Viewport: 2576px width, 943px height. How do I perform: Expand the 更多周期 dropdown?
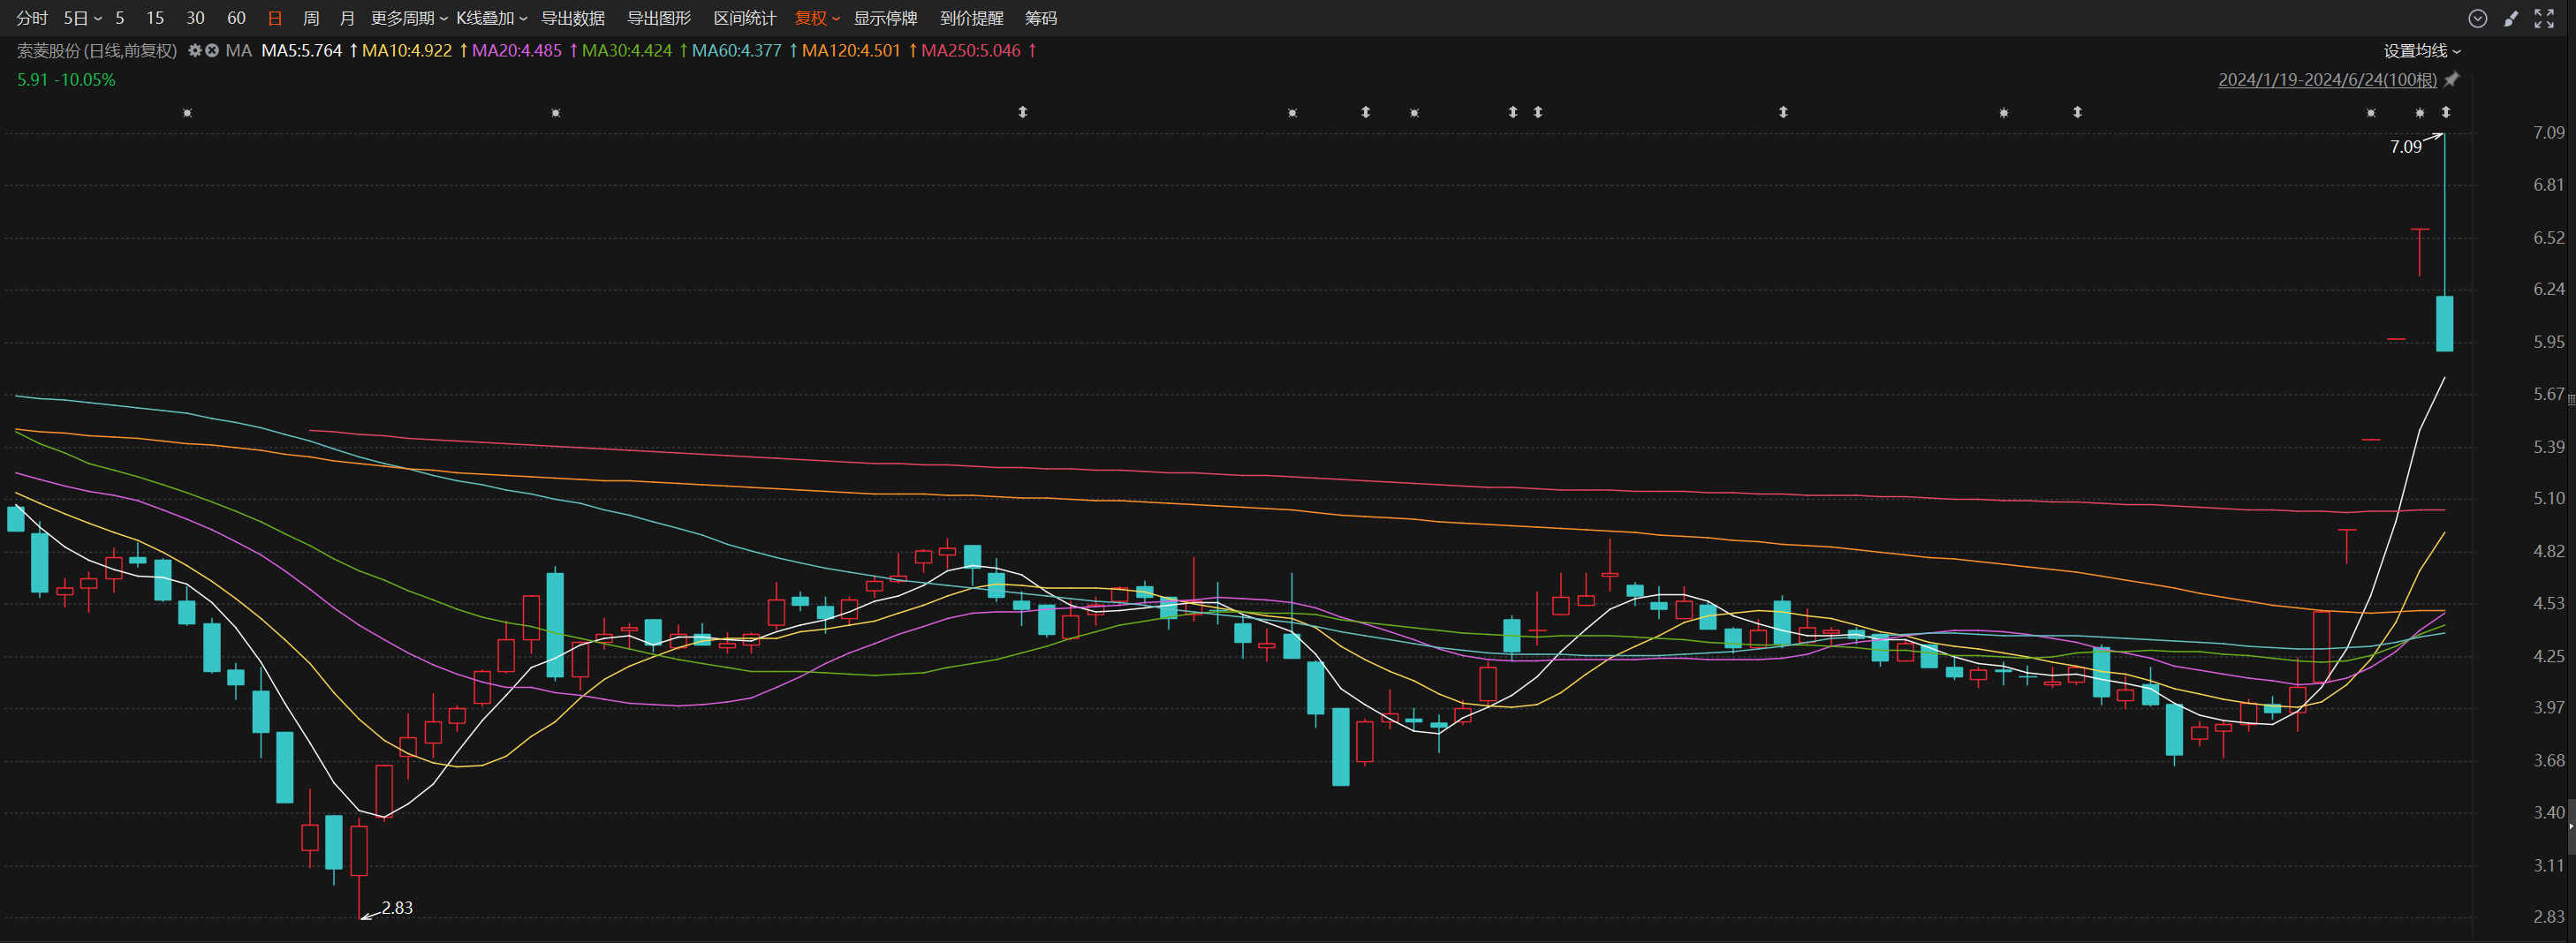(409, 18)
